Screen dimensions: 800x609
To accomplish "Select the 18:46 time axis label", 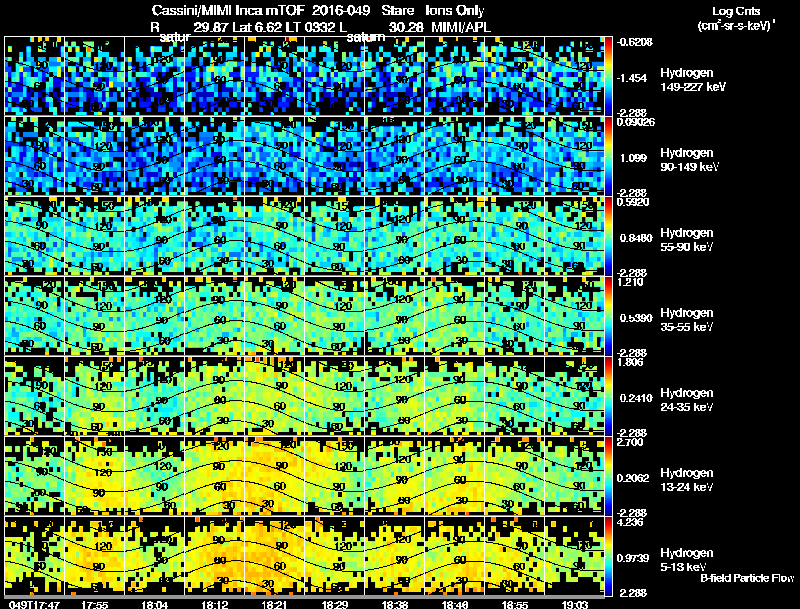I will point(455,604).
